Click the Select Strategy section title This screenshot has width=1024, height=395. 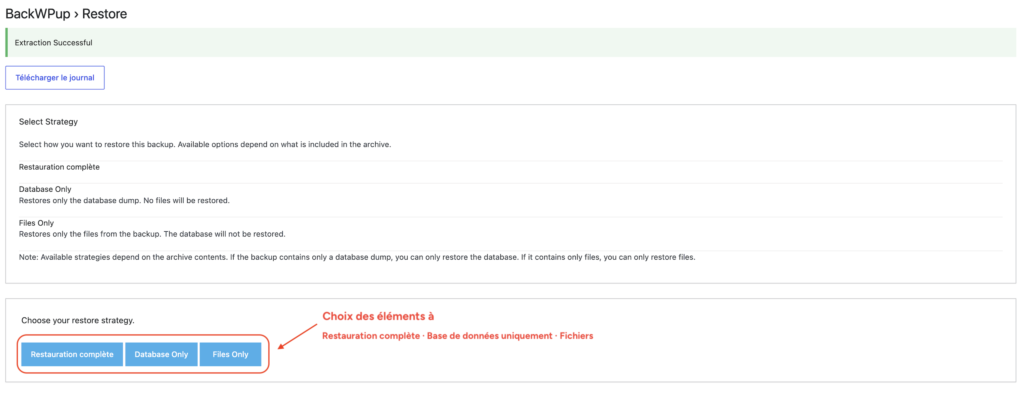[x=49, y=122]
